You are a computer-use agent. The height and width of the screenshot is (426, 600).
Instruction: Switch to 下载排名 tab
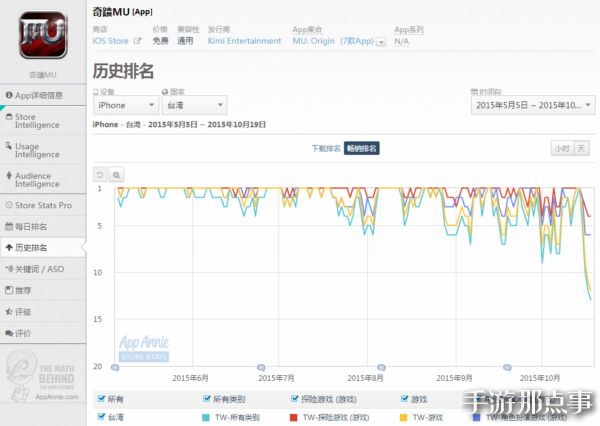(325, 148)
